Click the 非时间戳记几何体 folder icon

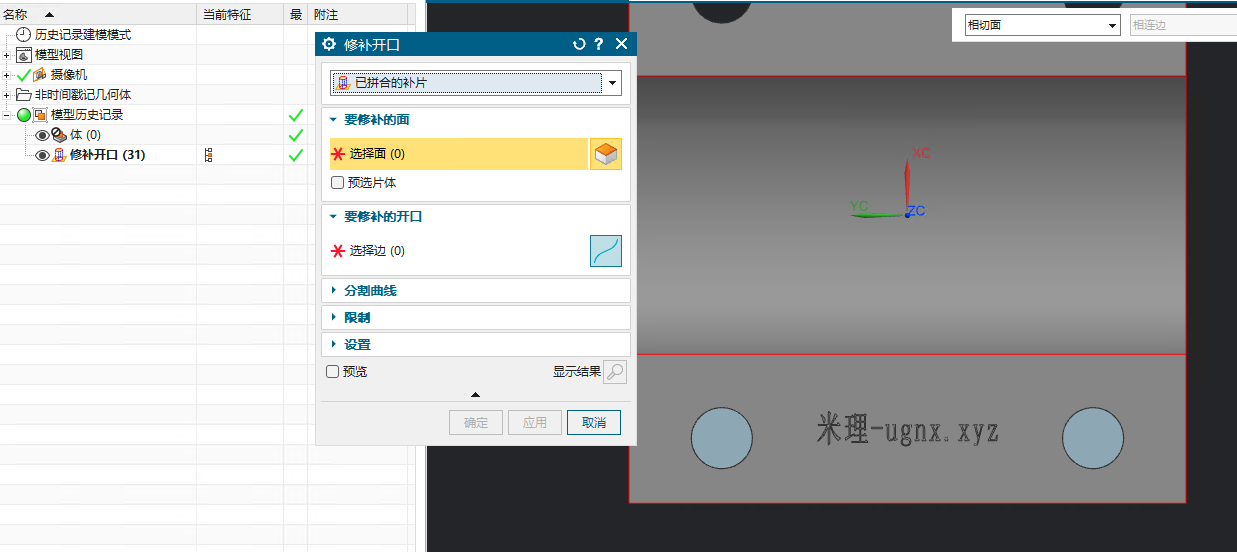click(x=24, y=95)
